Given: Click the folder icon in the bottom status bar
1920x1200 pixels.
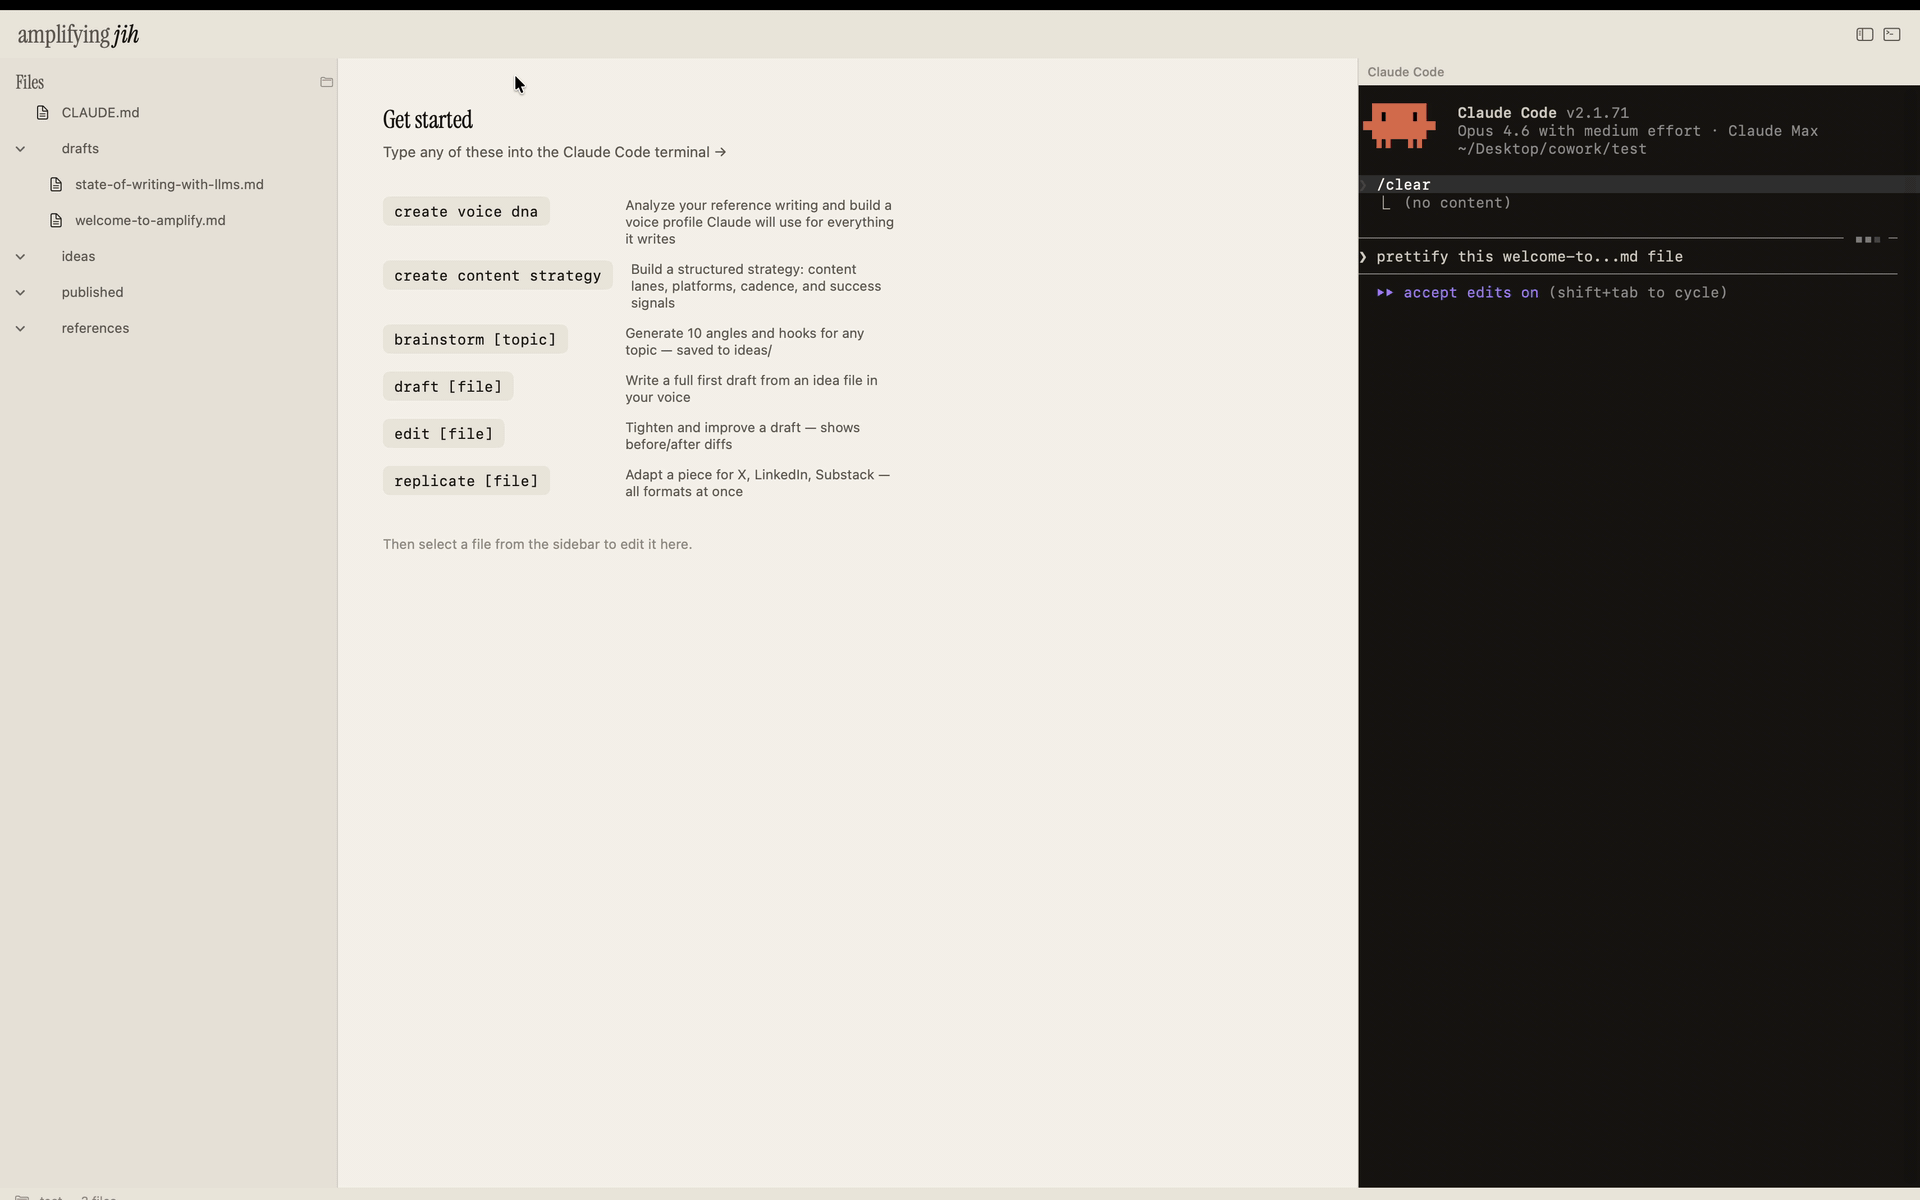Looking at the screenshot, I should (x=22, y=1196).
